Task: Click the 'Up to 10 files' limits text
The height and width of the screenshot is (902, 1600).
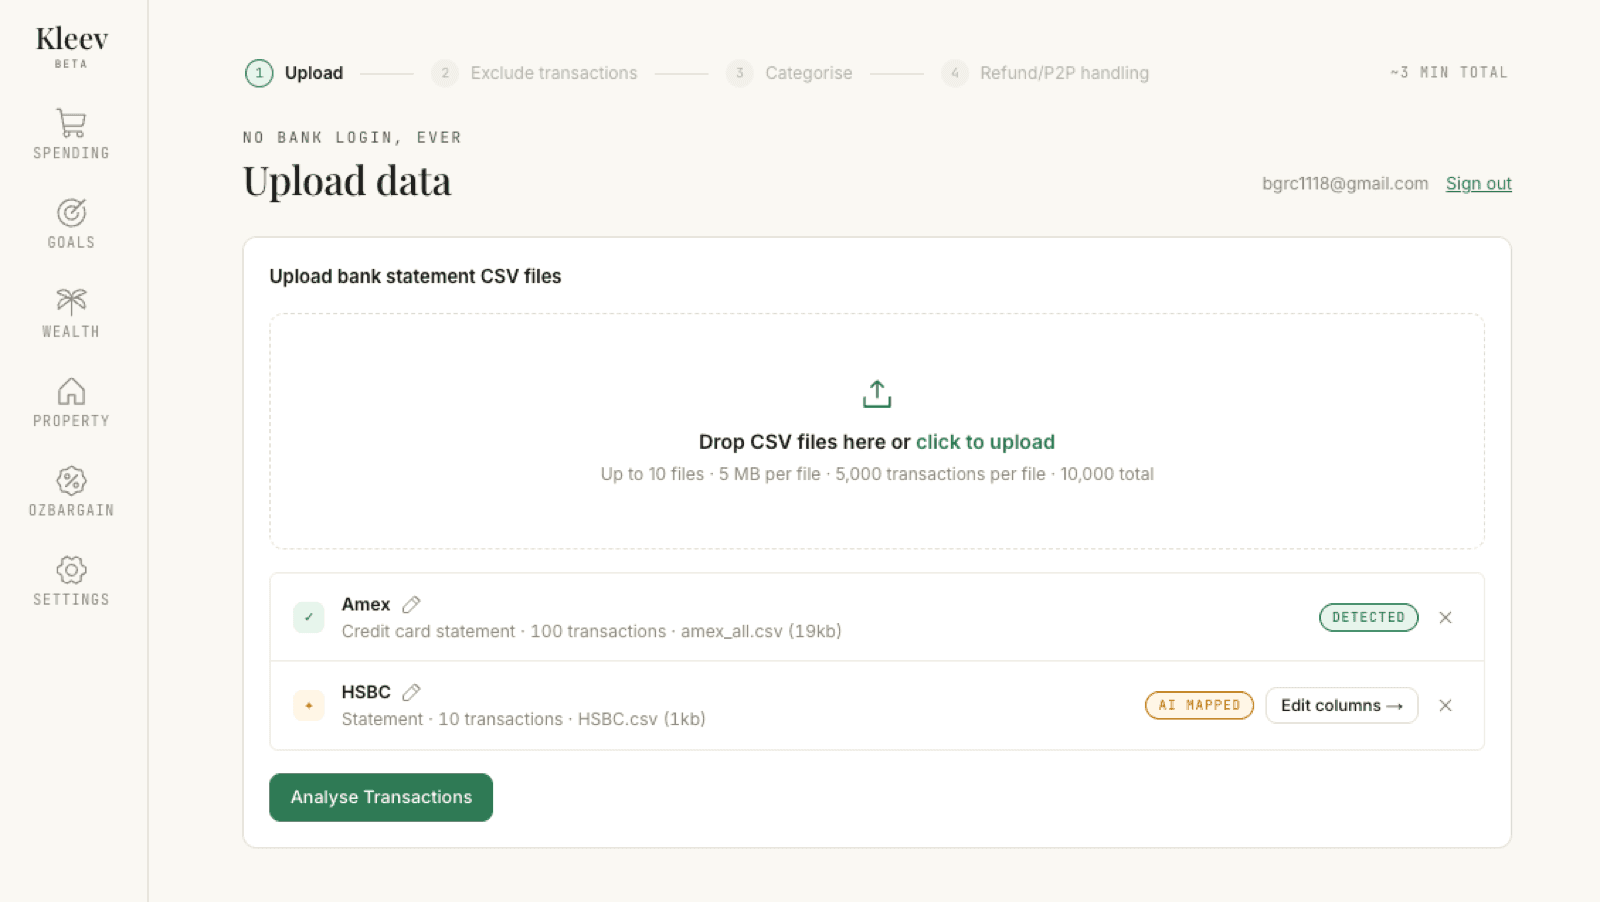Action: 877,474
